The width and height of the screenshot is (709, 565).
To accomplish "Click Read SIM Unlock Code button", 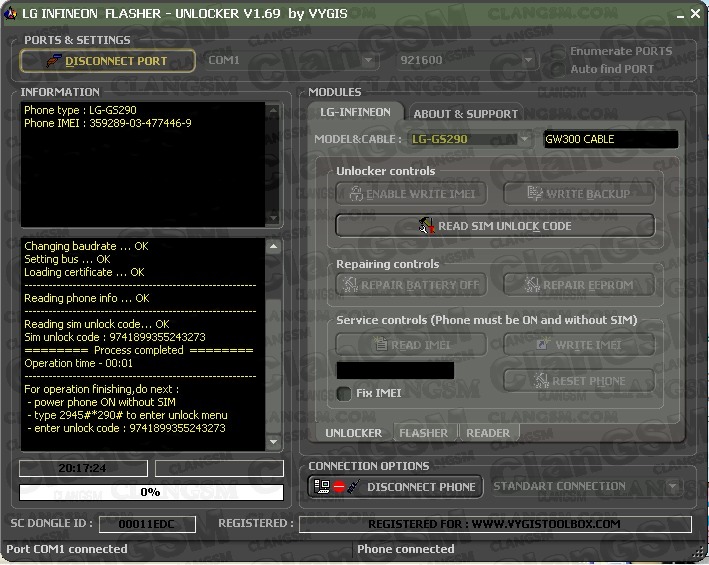I will [x=495, y=226].
